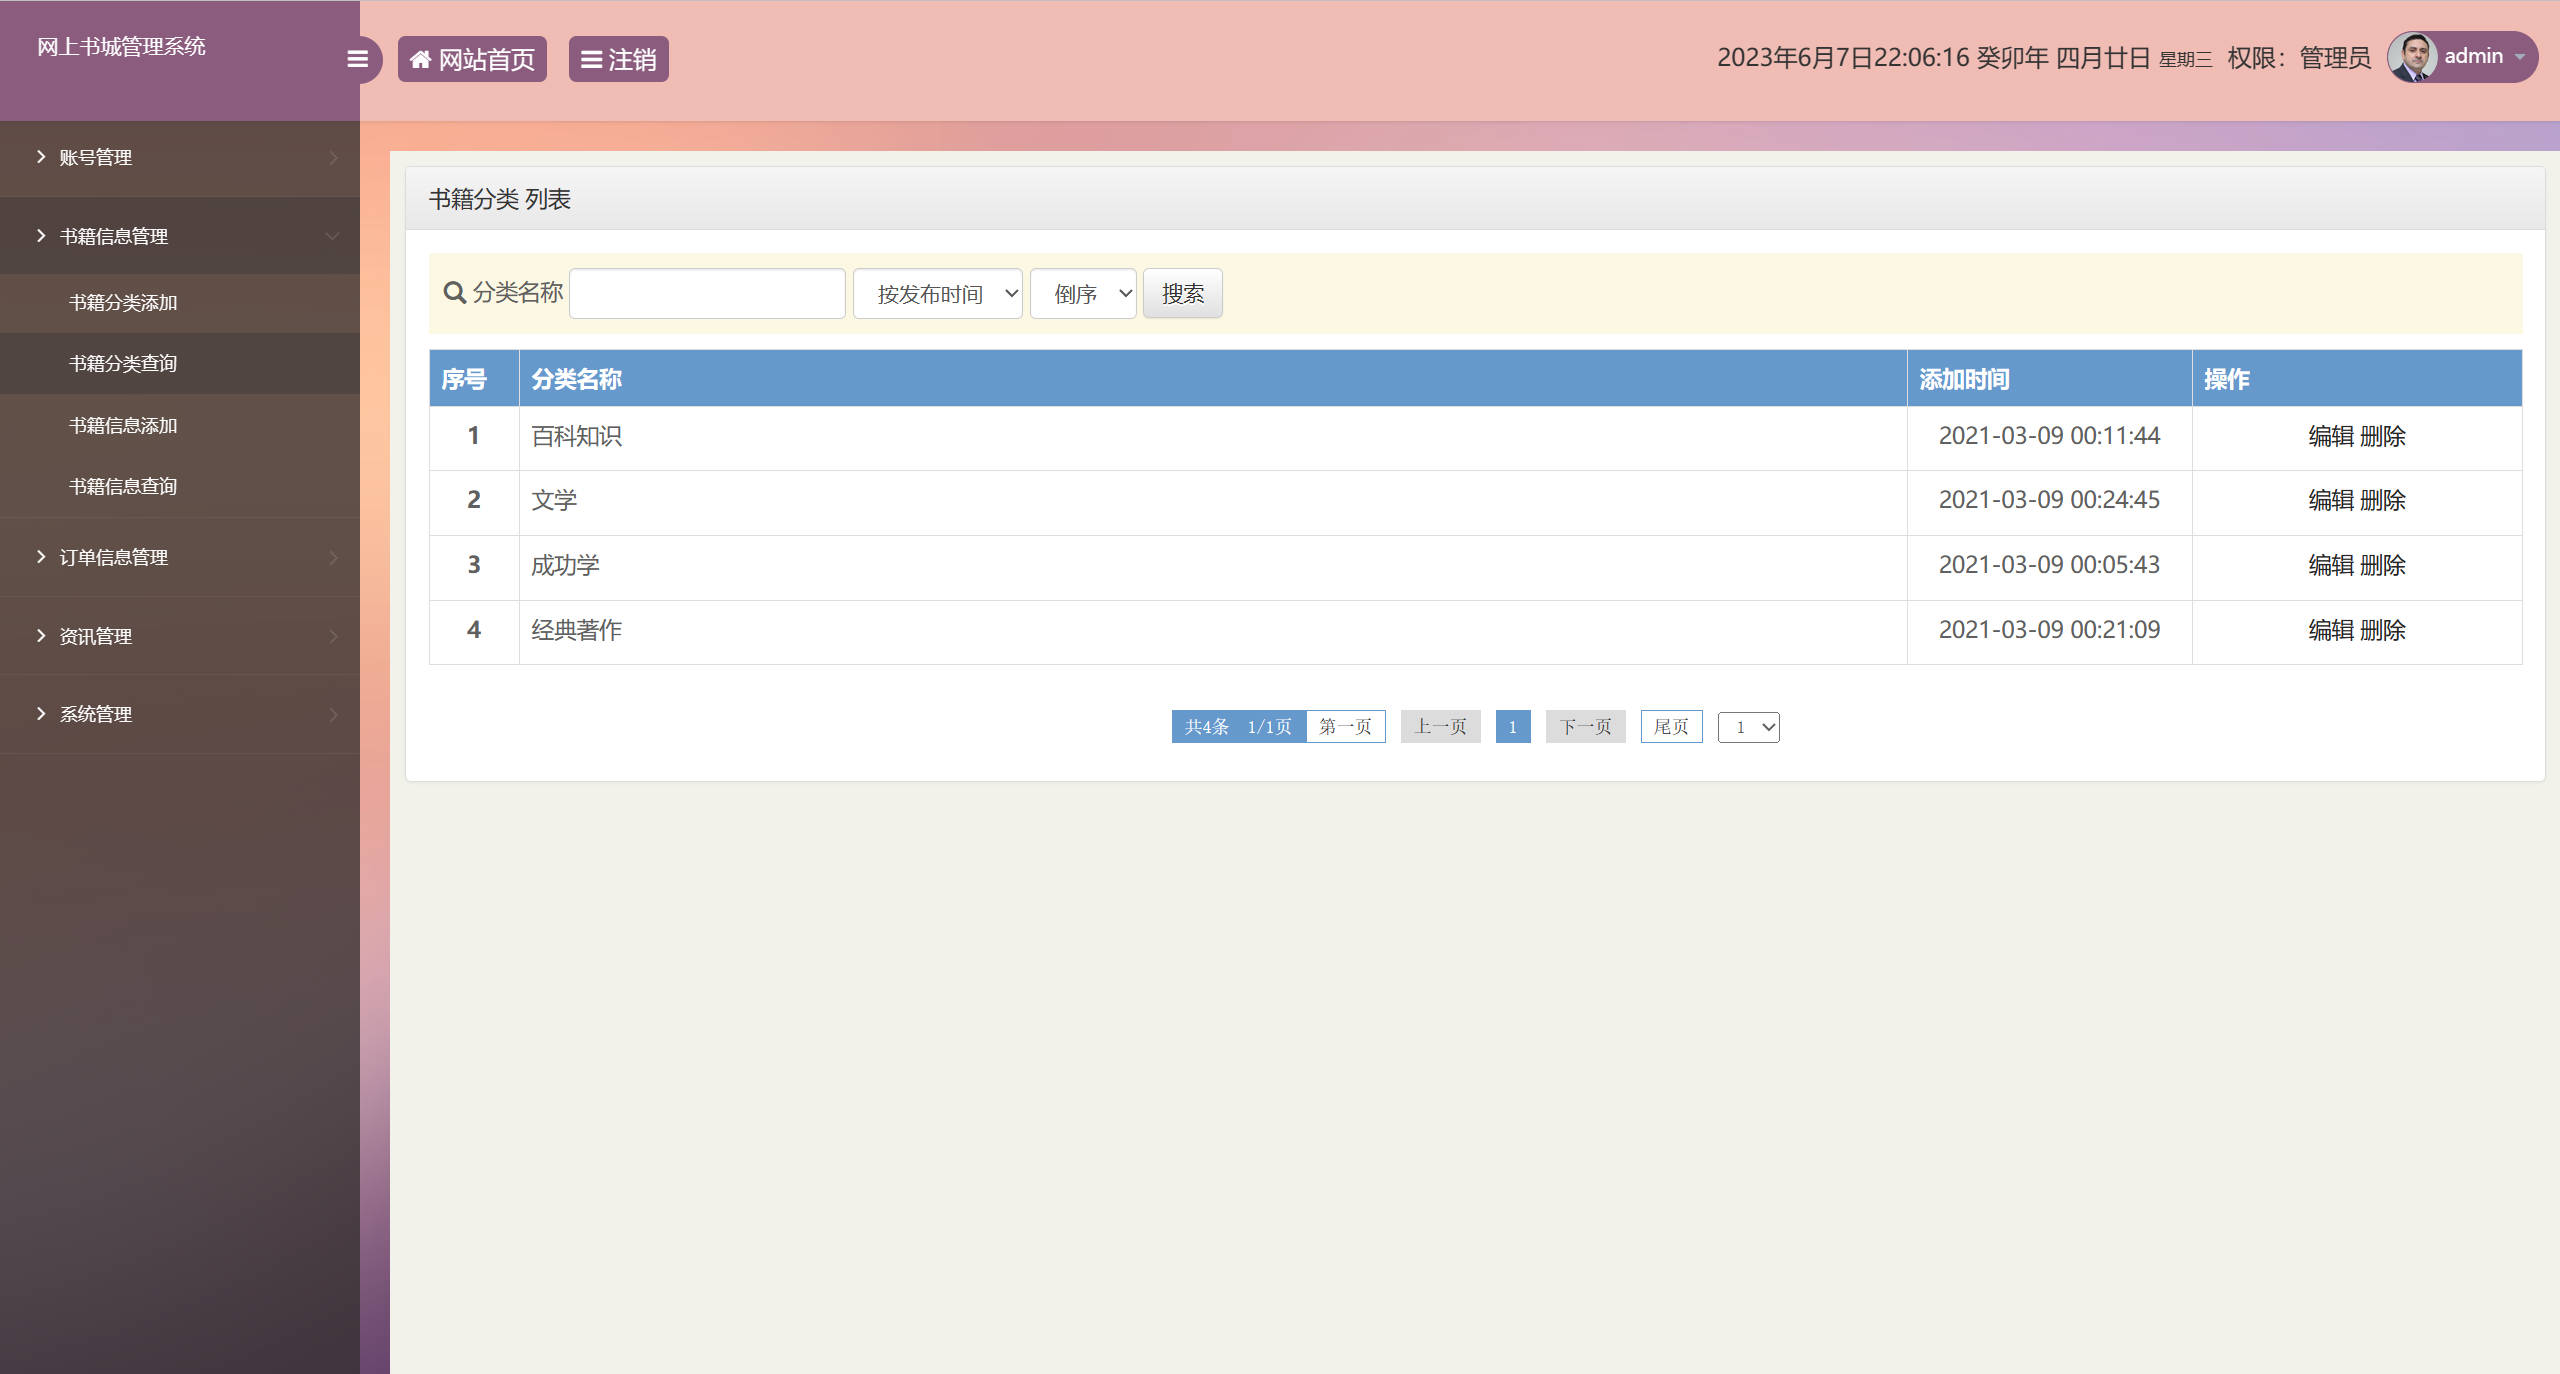Focus the 分类名称 search input

707,294
